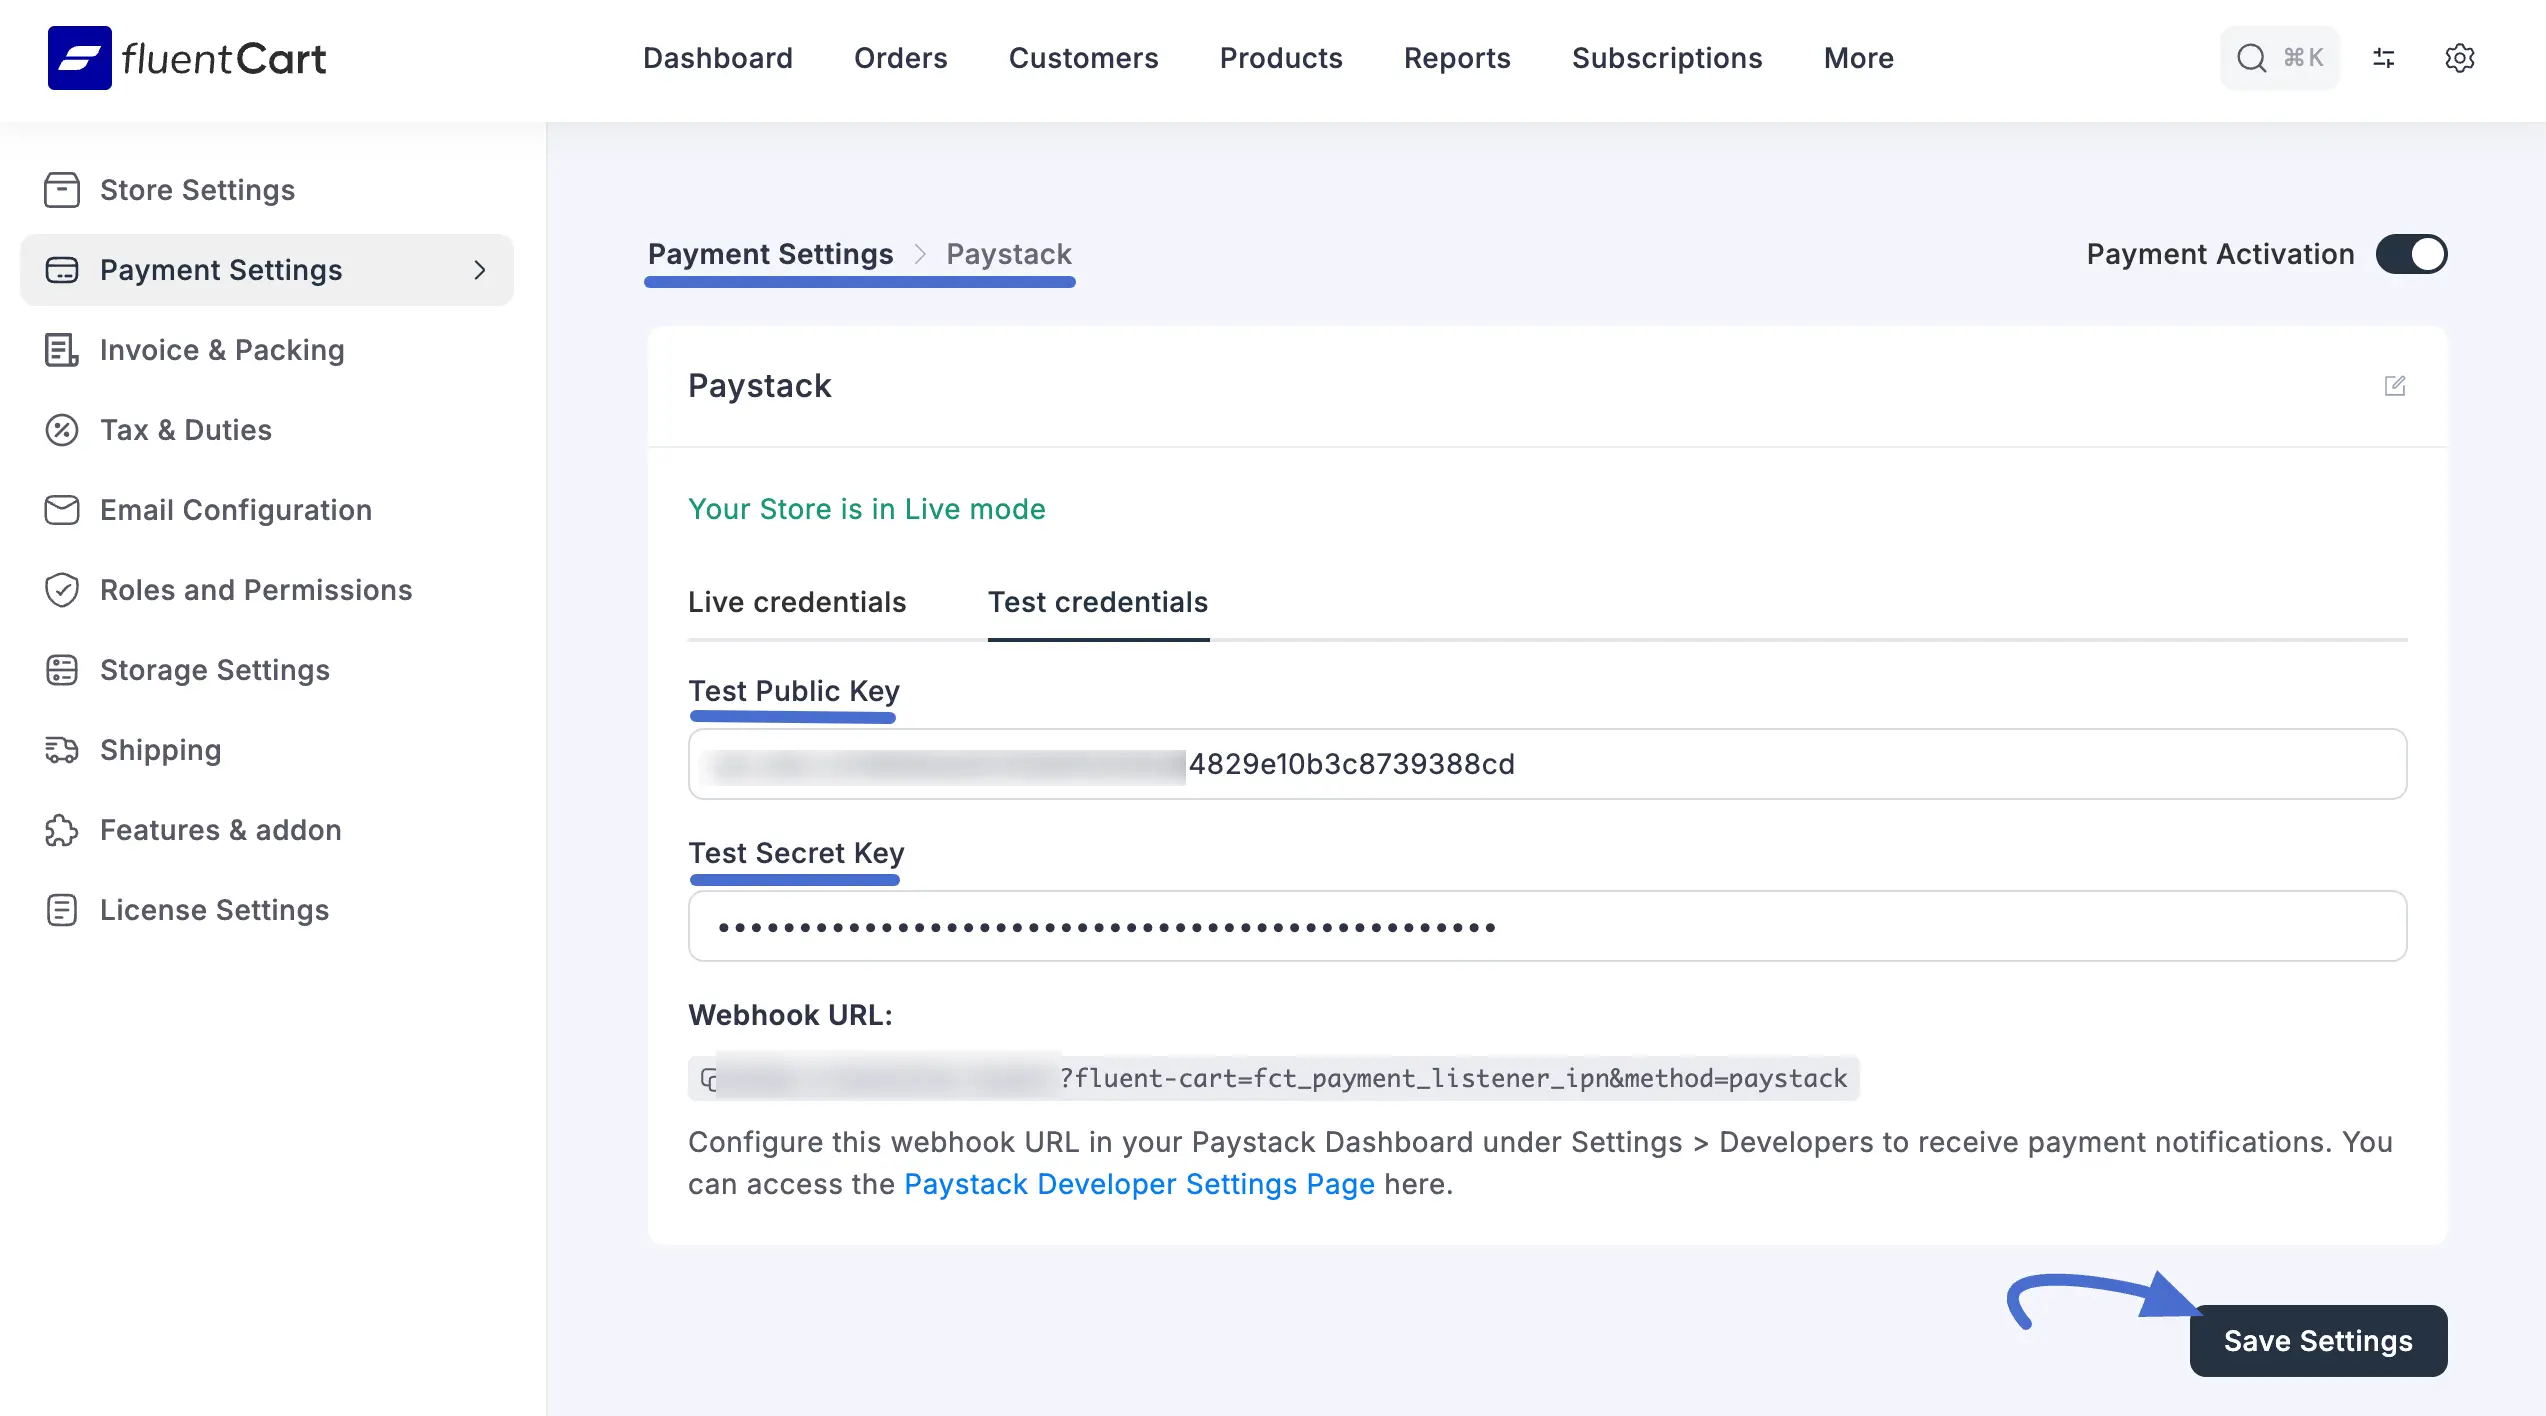Open the Paystack Developer Settings Page link
2546x1416 pixels.
pos(1139,1184)
